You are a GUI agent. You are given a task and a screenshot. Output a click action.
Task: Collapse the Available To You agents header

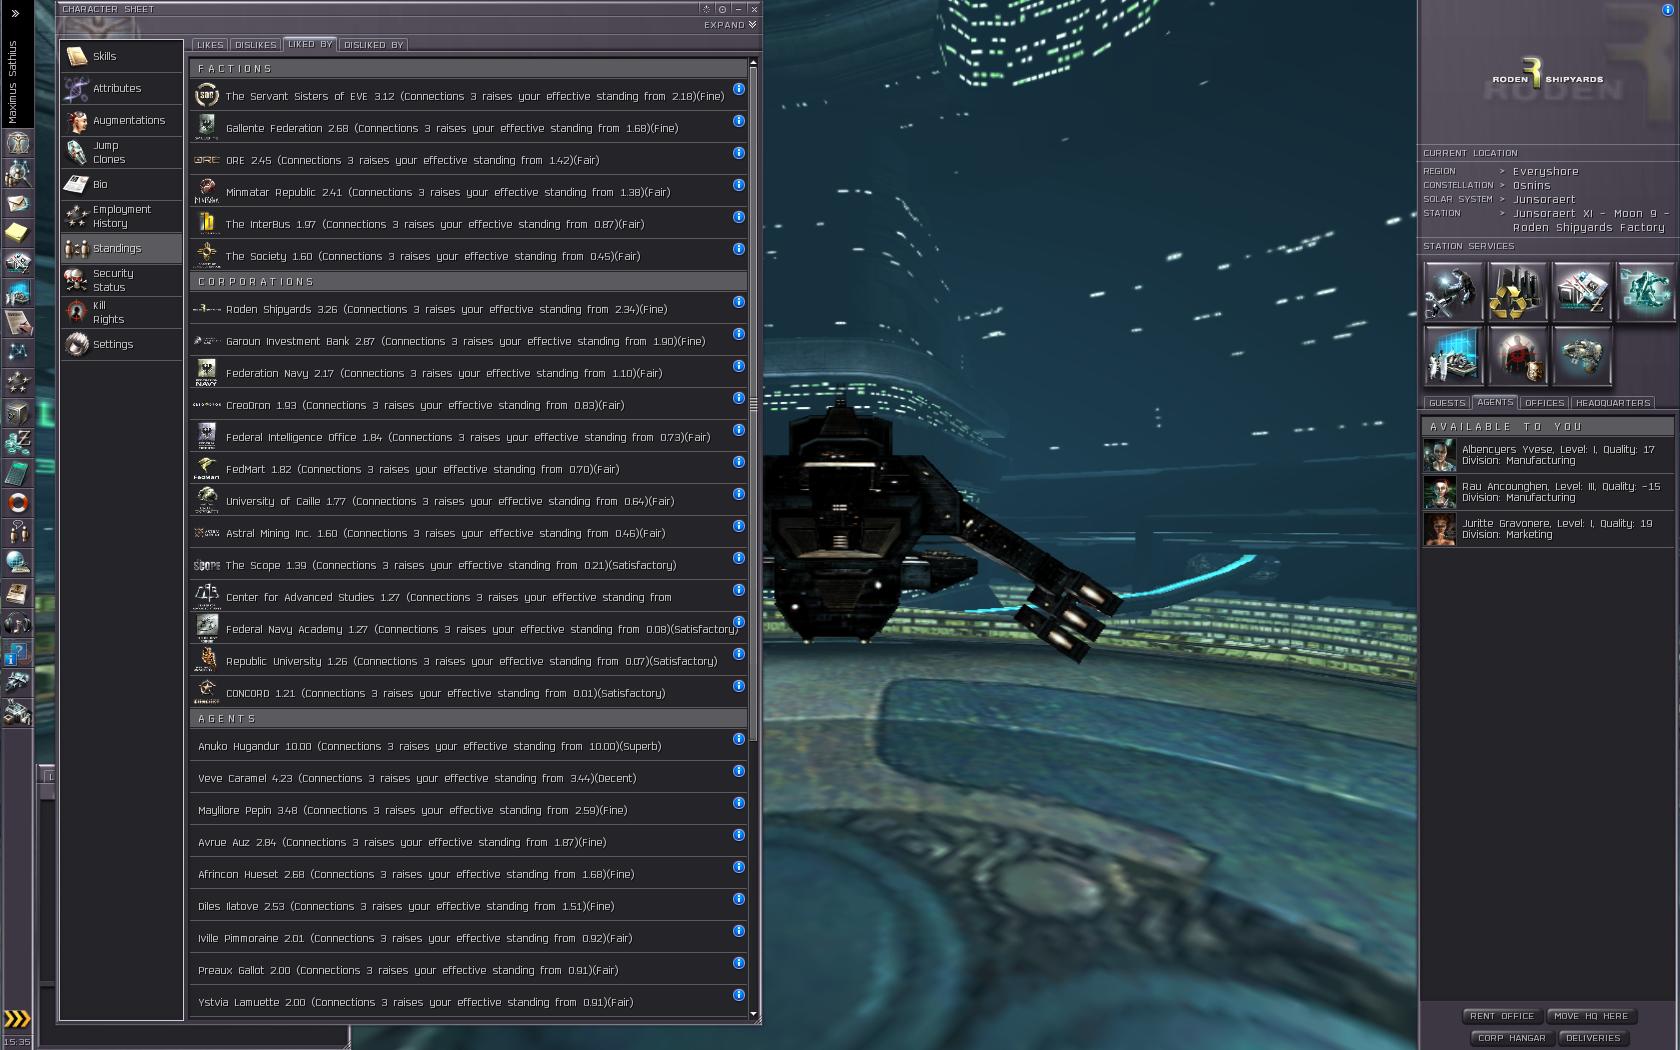point(1548,427)
